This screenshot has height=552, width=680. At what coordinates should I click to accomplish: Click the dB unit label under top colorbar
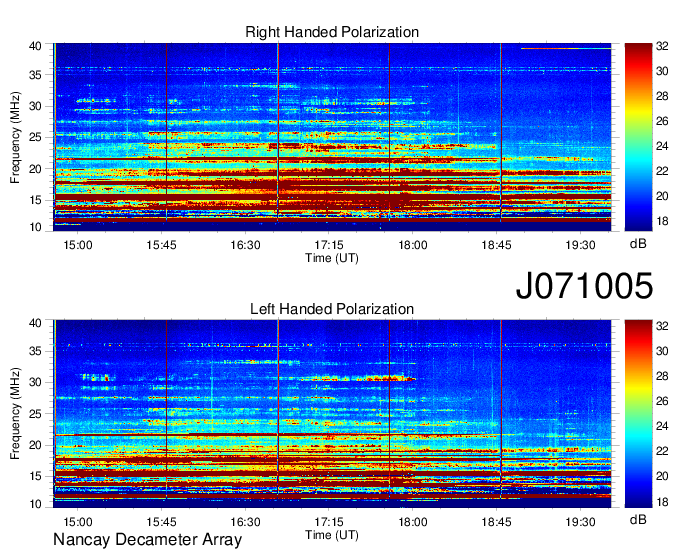click(638, 244)
